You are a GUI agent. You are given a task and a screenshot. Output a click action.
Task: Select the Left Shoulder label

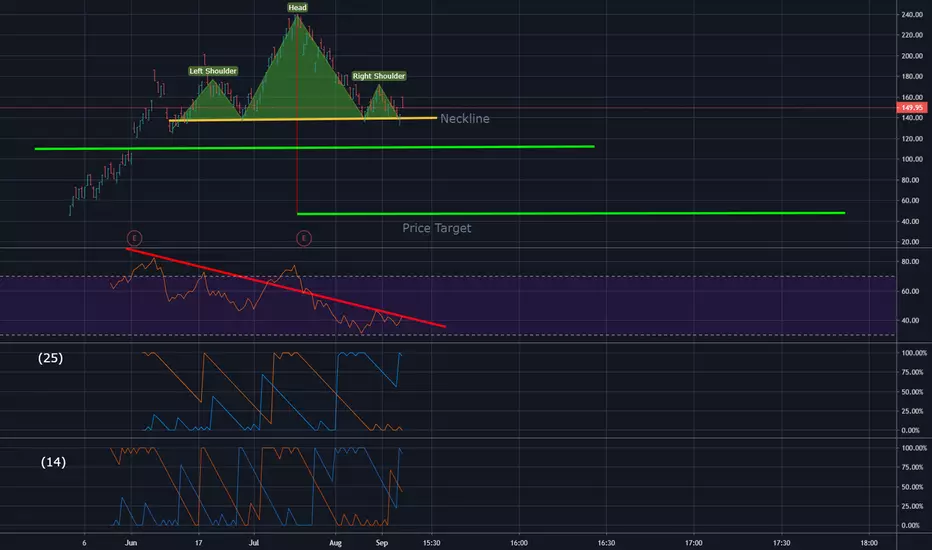point(213,71)
